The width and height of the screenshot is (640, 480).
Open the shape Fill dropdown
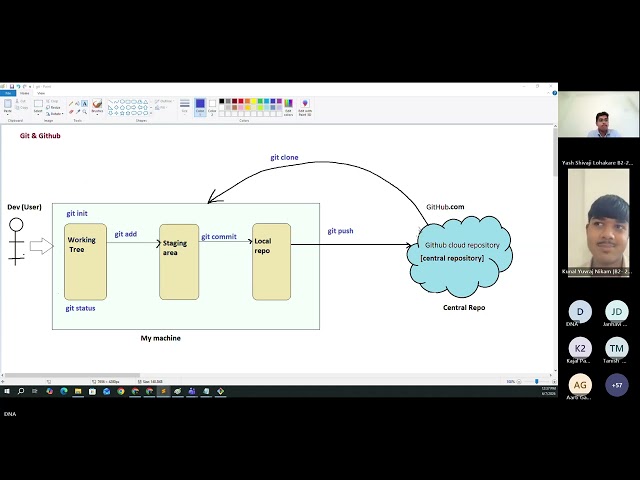[162, 108]
